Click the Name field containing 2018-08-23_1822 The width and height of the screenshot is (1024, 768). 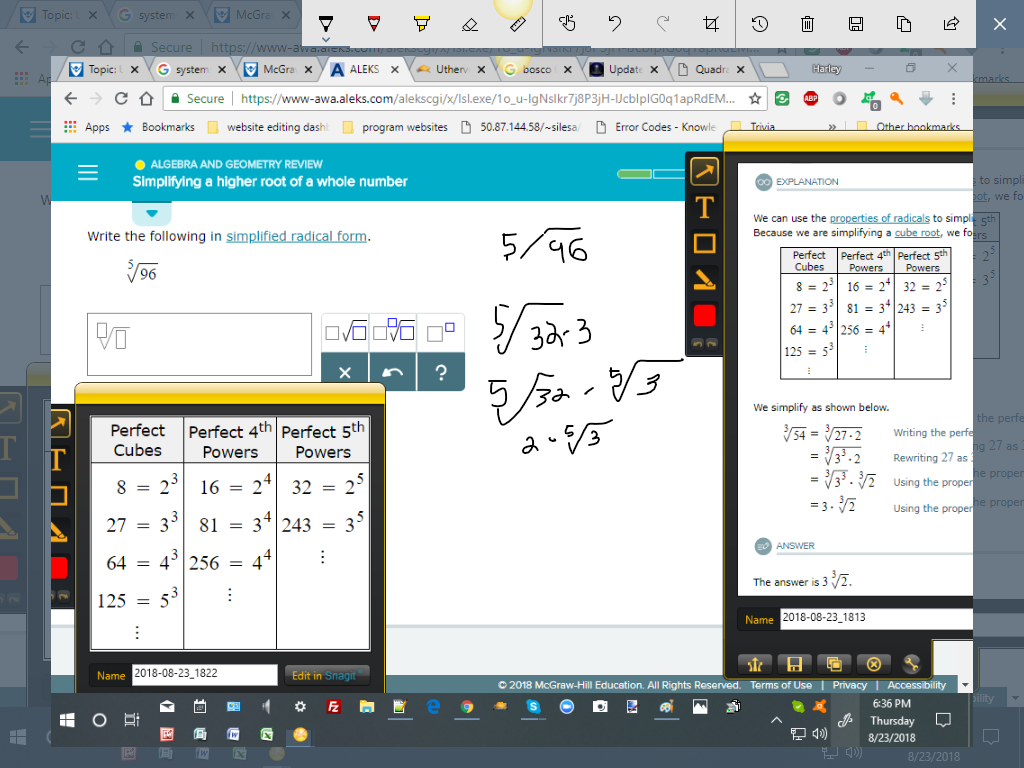coord(203,675)
